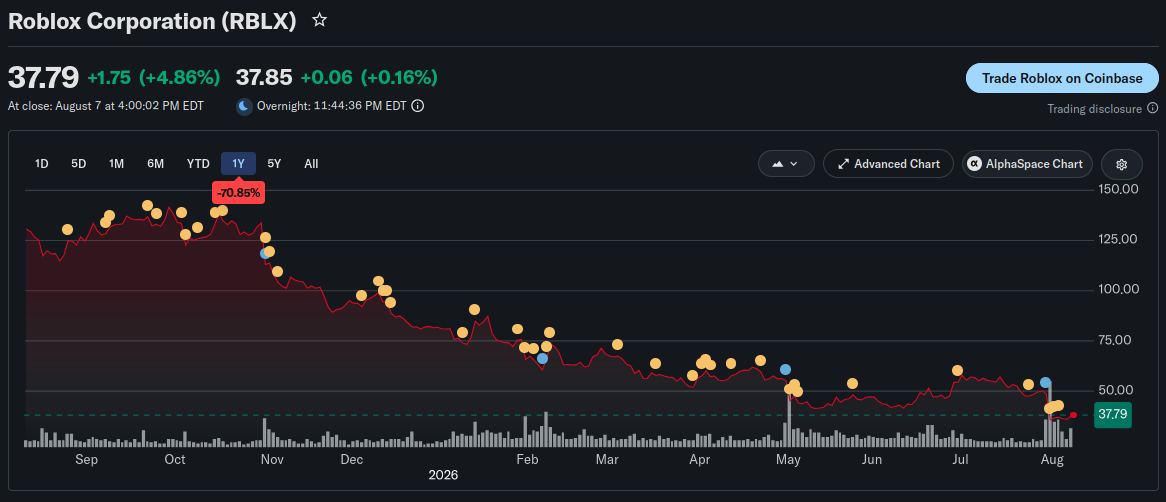Select the 5D time range
Image resolution: width=1166 pixels, height=502 pixels.
79,164
